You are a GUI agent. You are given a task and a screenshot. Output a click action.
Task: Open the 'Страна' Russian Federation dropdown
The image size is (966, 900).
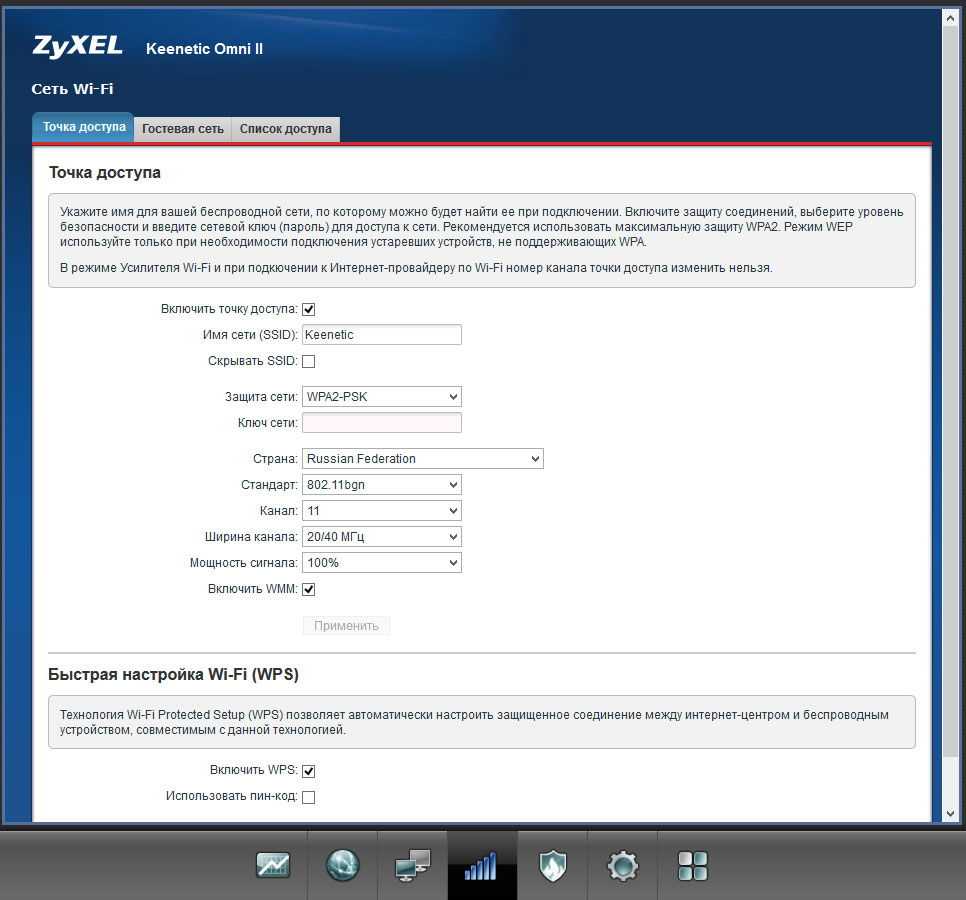422,459
